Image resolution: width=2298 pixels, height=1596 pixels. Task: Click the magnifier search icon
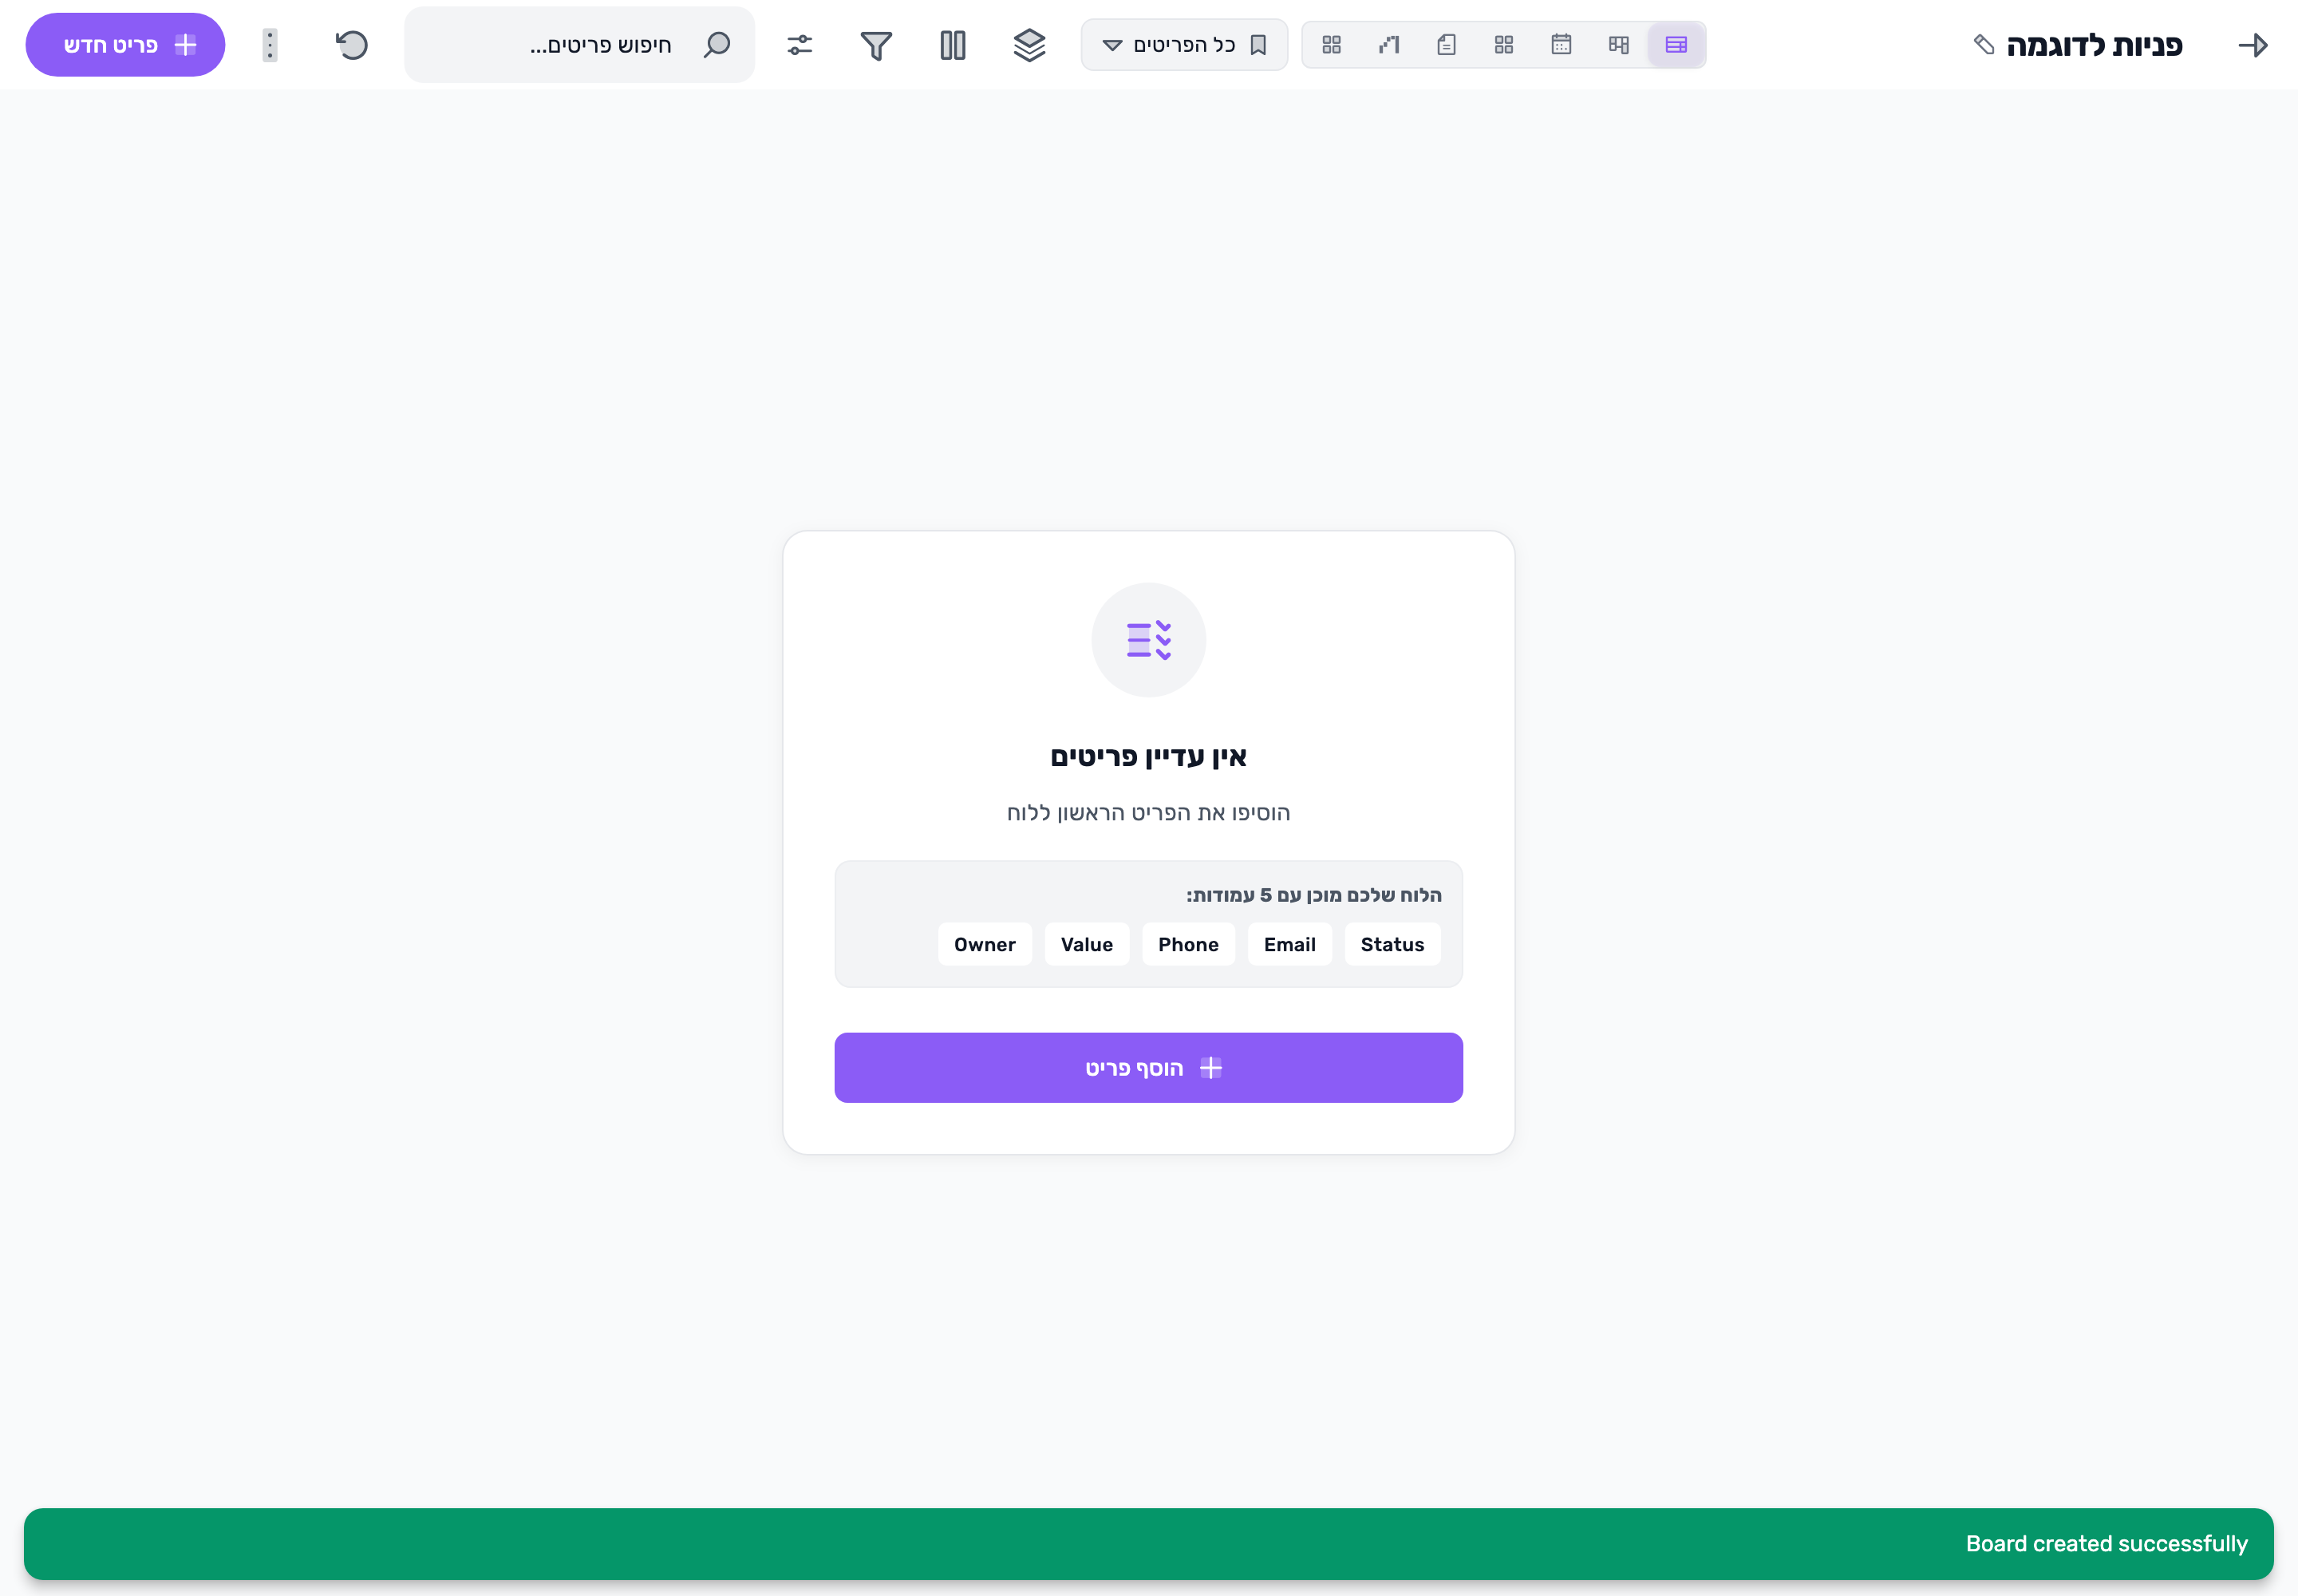717,45
